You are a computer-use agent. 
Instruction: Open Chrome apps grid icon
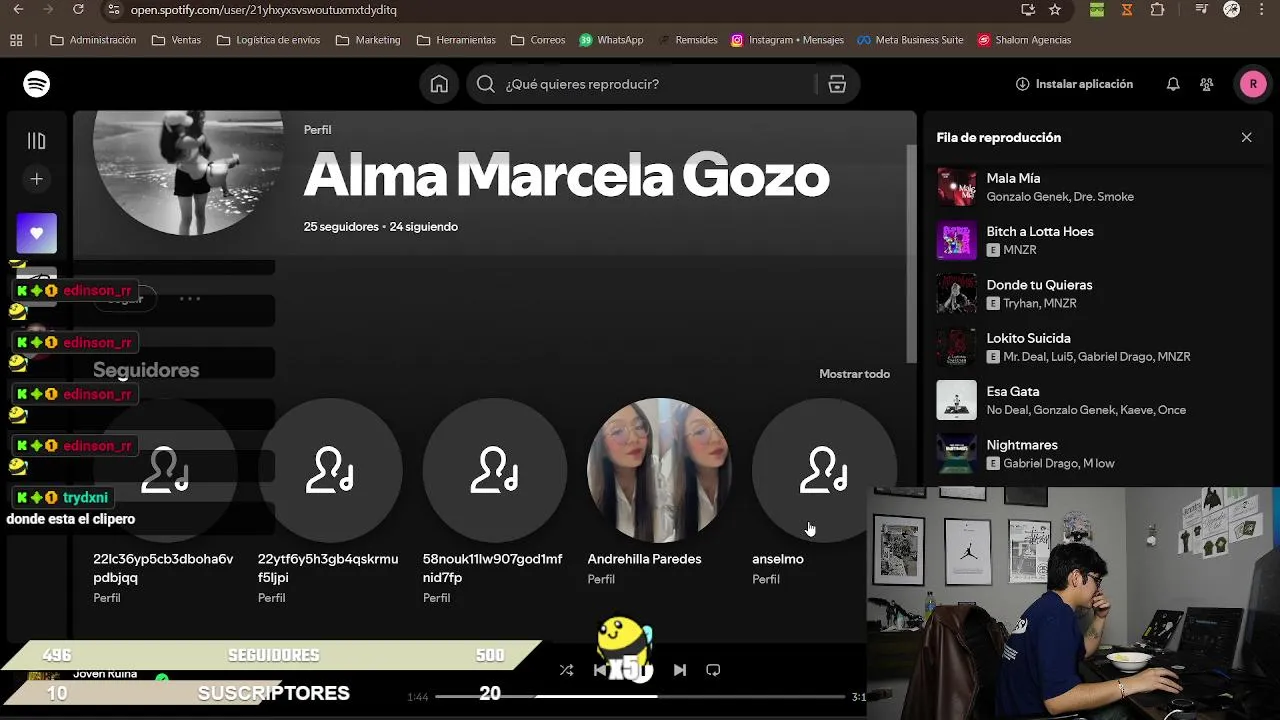coord(16,40)
